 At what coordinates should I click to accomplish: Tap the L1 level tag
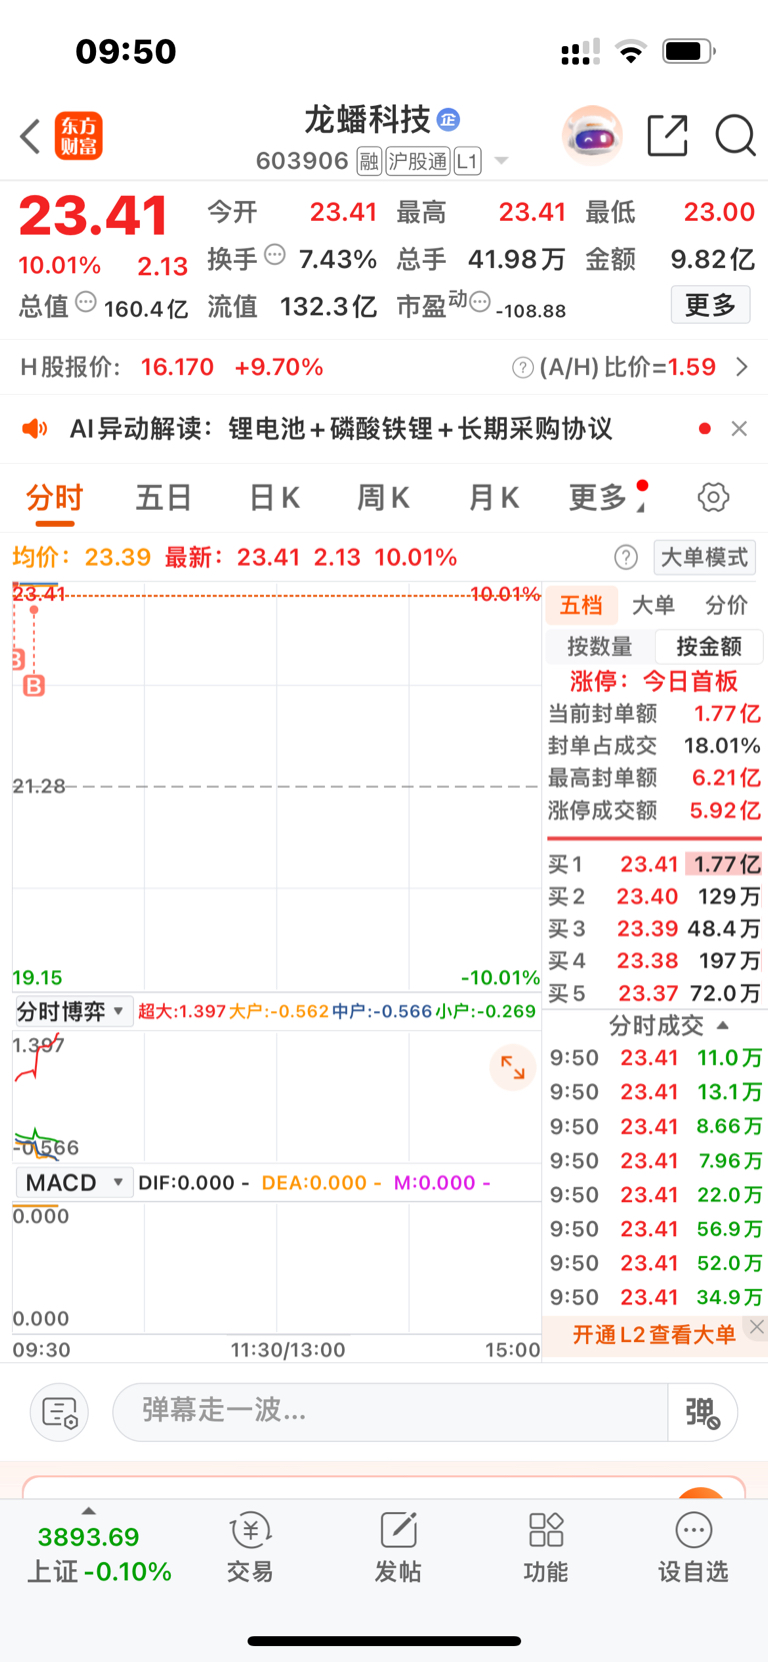pyautogui.click(x=467, y=161)
